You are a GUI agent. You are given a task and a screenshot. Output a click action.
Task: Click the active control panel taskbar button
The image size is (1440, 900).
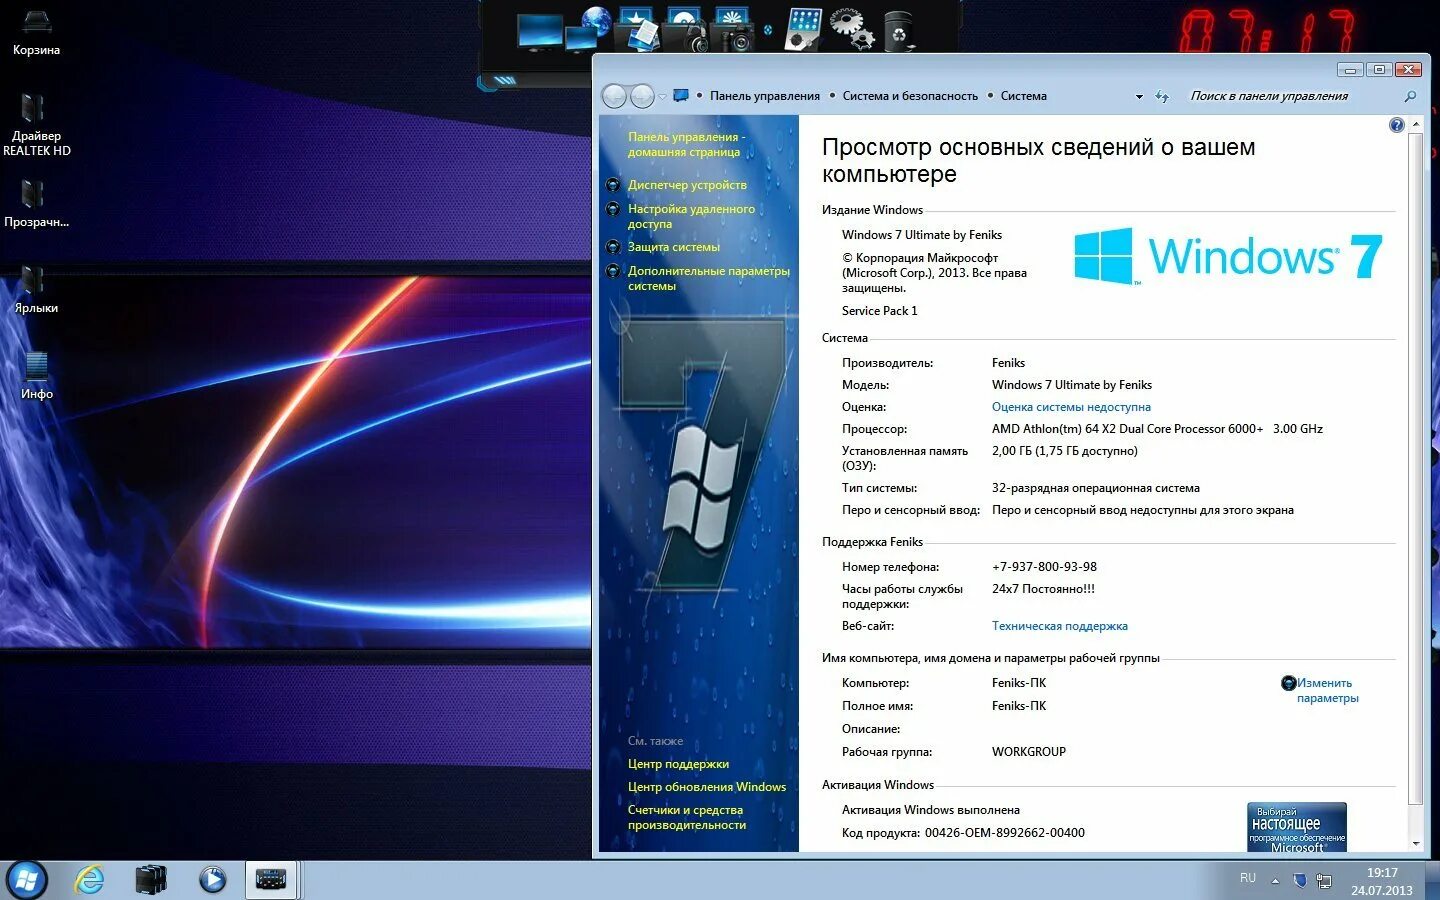coord(271,880)
